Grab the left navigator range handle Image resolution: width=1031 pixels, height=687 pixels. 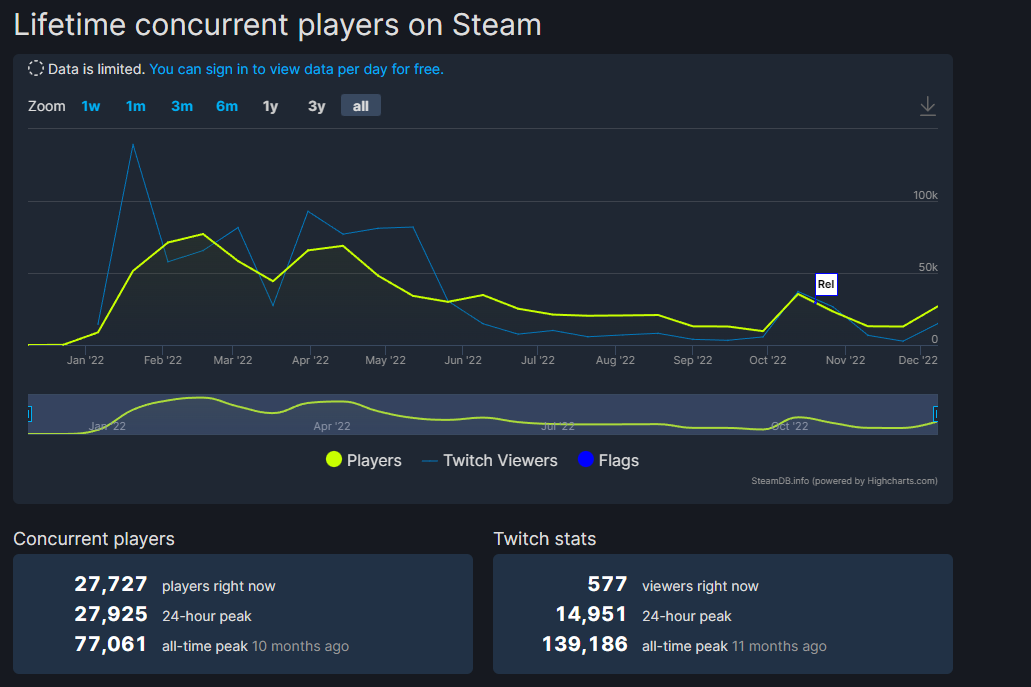click(30, 414)
